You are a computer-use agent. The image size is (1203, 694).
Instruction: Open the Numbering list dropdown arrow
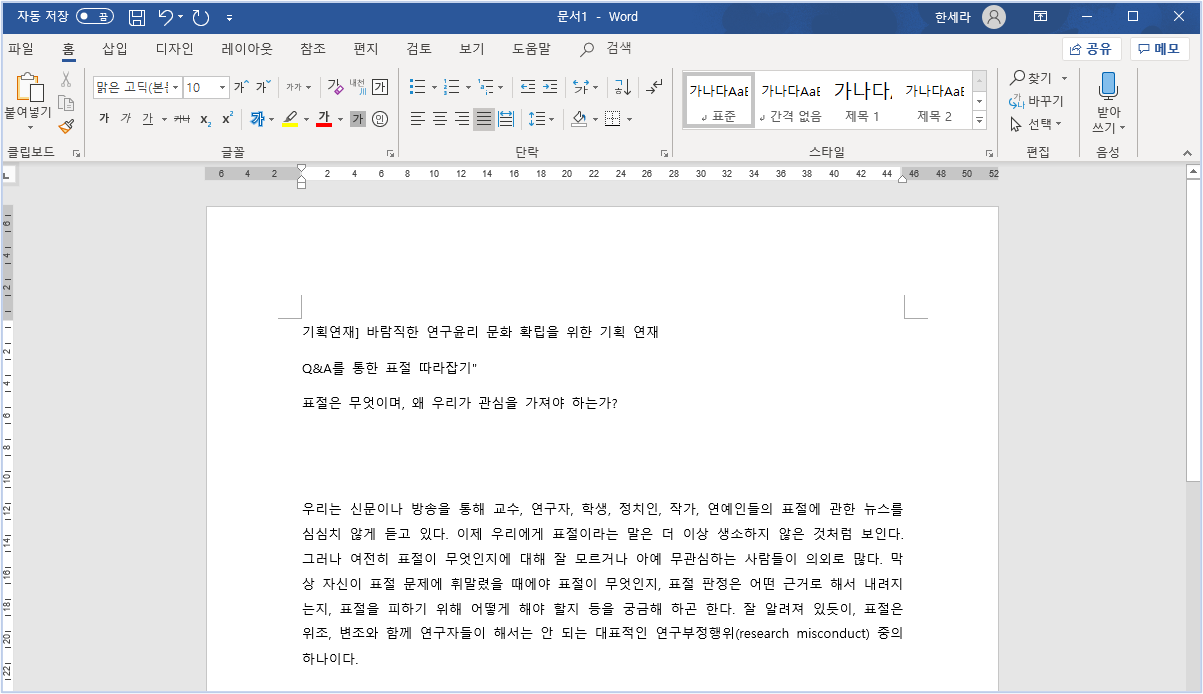click(x=468, y=87)
